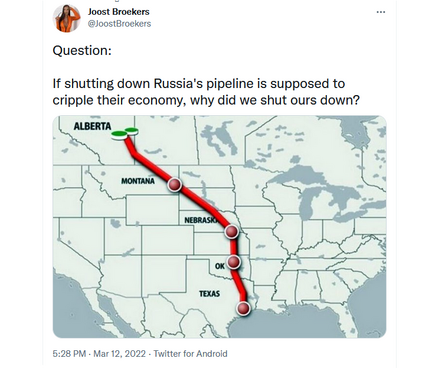Click the TEXAS label on the map
Screen dimensions: 435x368
(209, 294)
